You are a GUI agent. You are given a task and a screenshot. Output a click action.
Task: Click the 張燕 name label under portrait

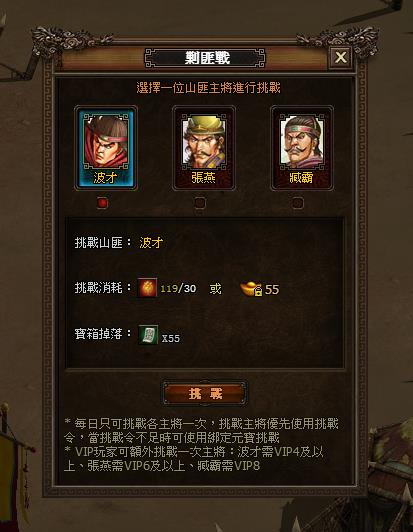click(x=204, y=177)
